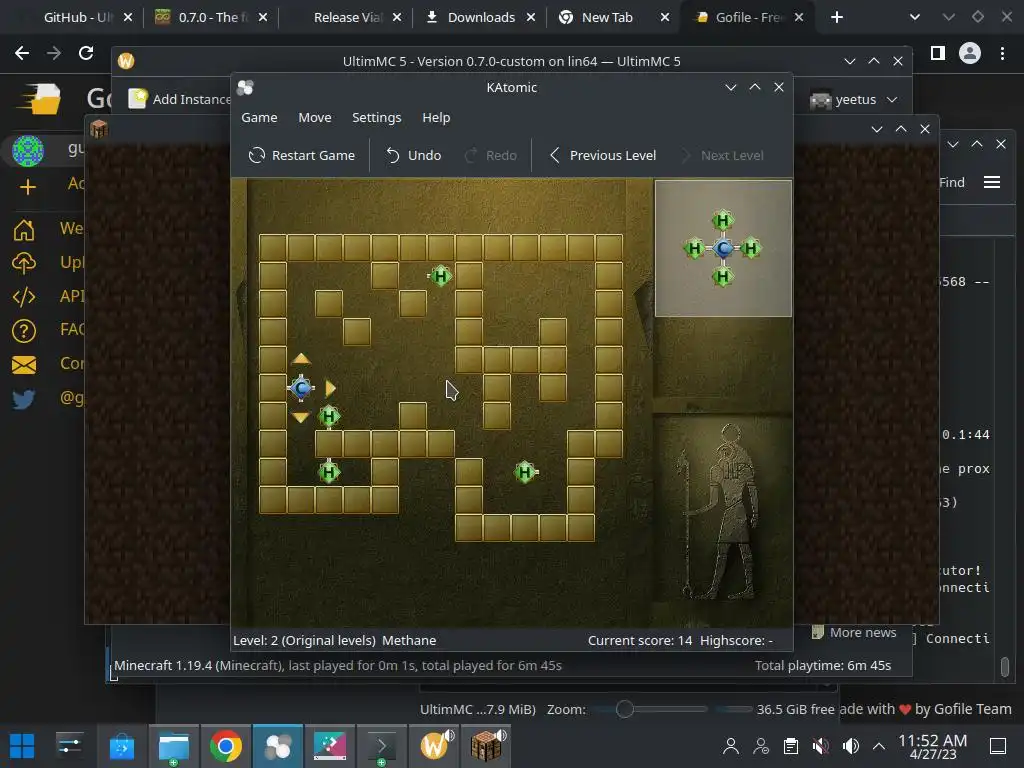Open Chrome three-dot menu

click(1002, 53)
